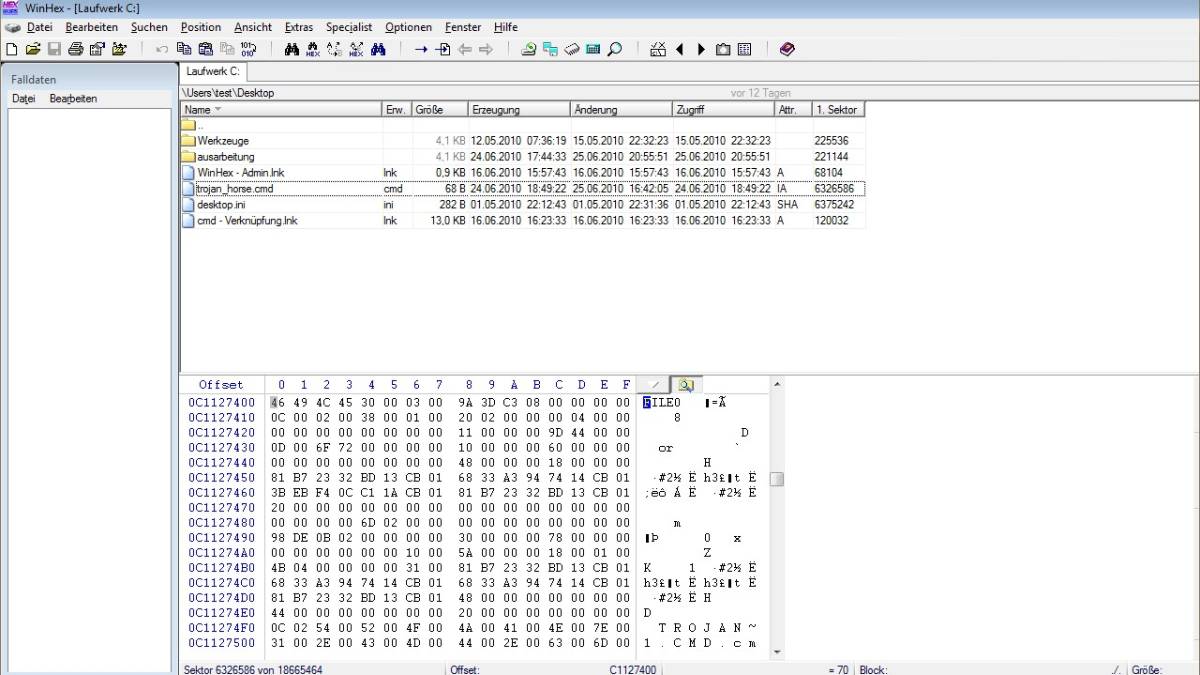Click the table grid icon in toolbar

(x=744, y=48)
